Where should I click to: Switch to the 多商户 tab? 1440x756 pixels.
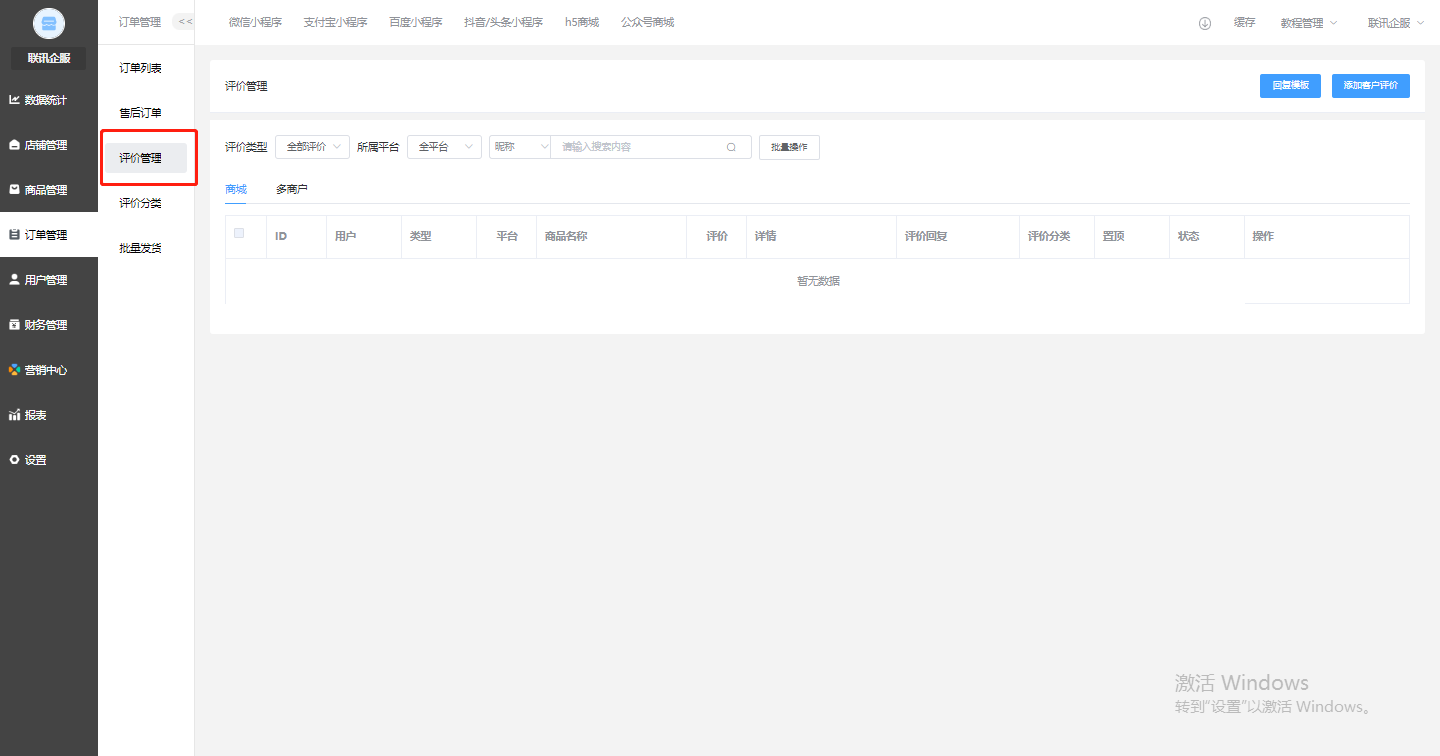click(x=292, y=188)
